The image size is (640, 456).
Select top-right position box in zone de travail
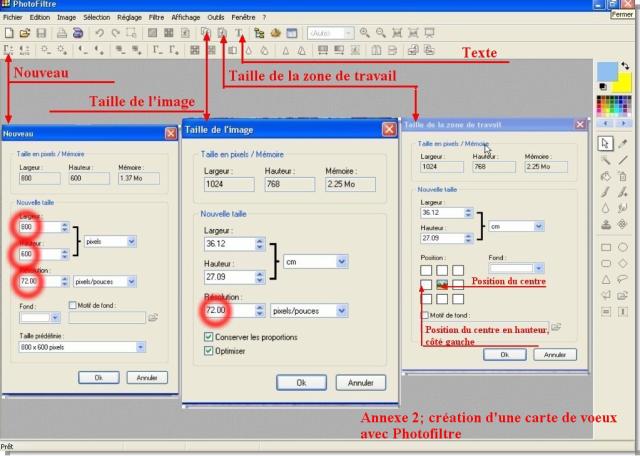[458, 270]
